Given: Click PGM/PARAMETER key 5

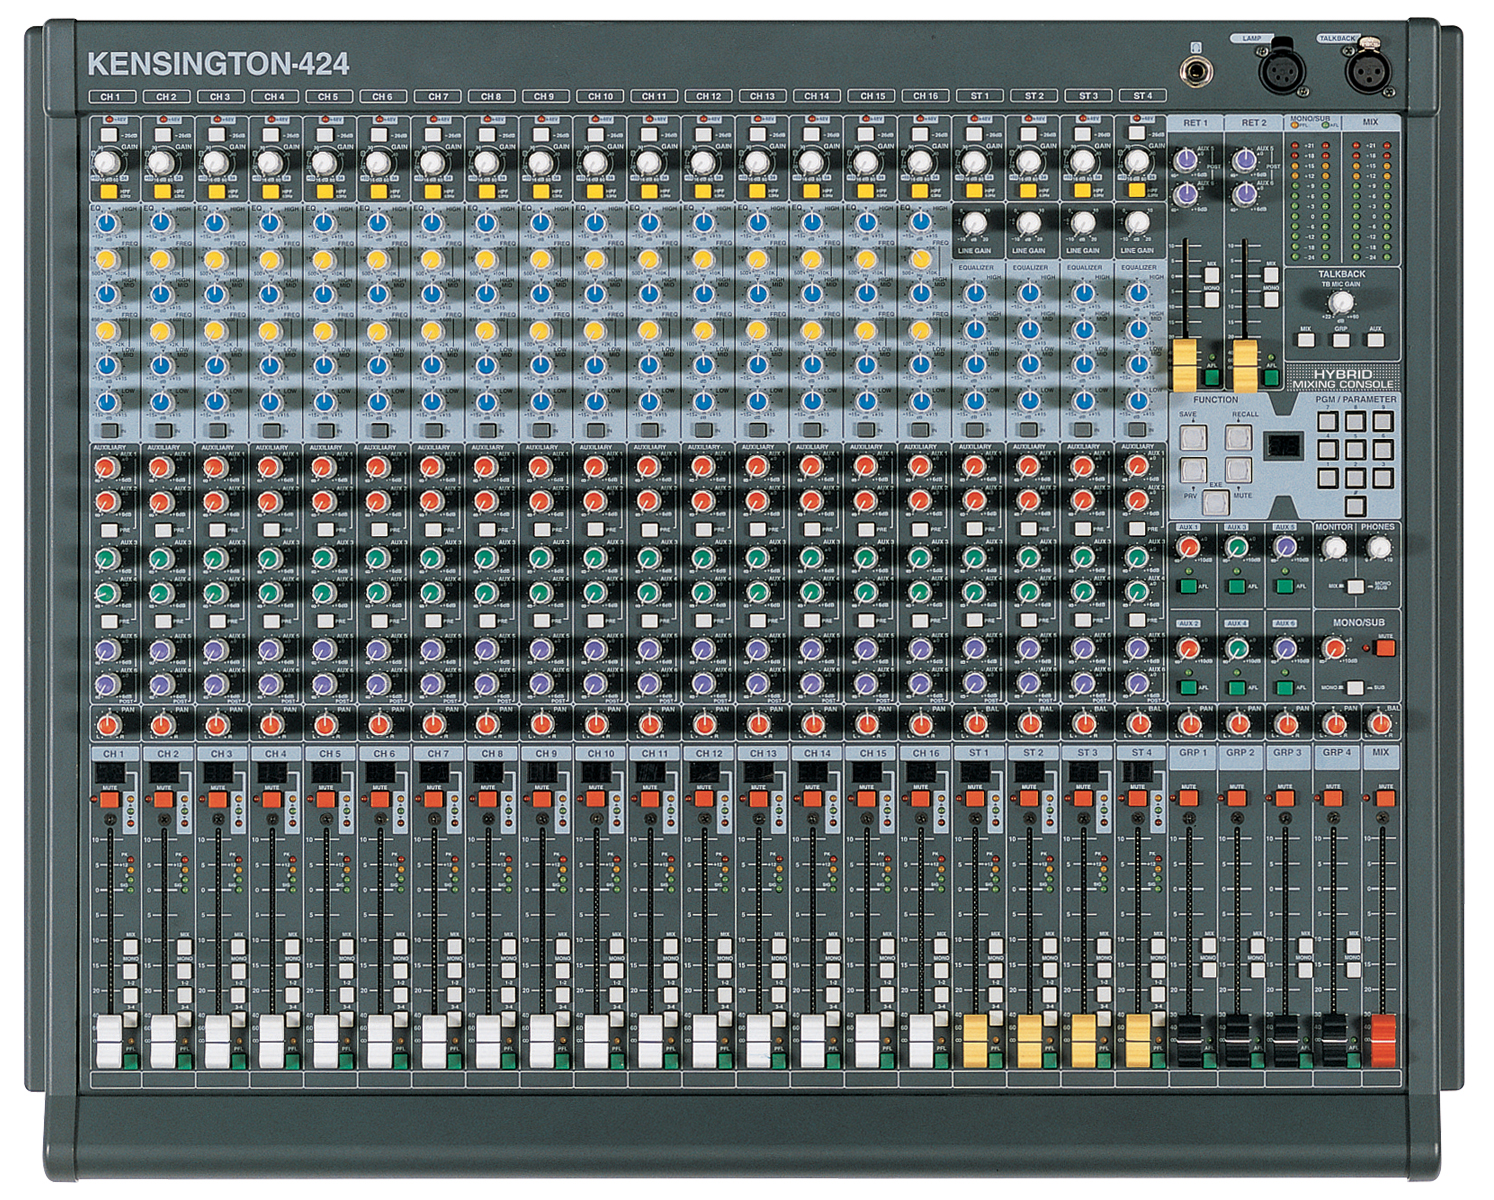Looking at the screenshot, I should pos(1355,450).
